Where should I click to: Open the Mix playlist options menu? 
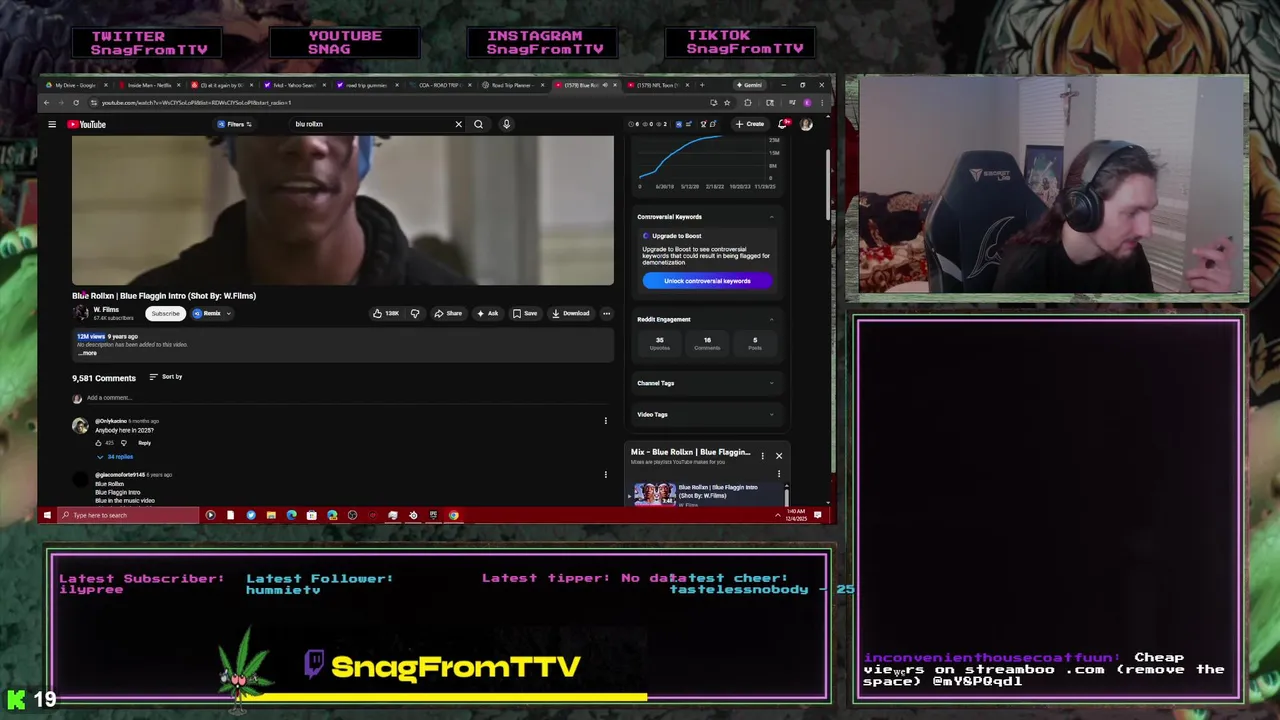(x=763, y=456)
